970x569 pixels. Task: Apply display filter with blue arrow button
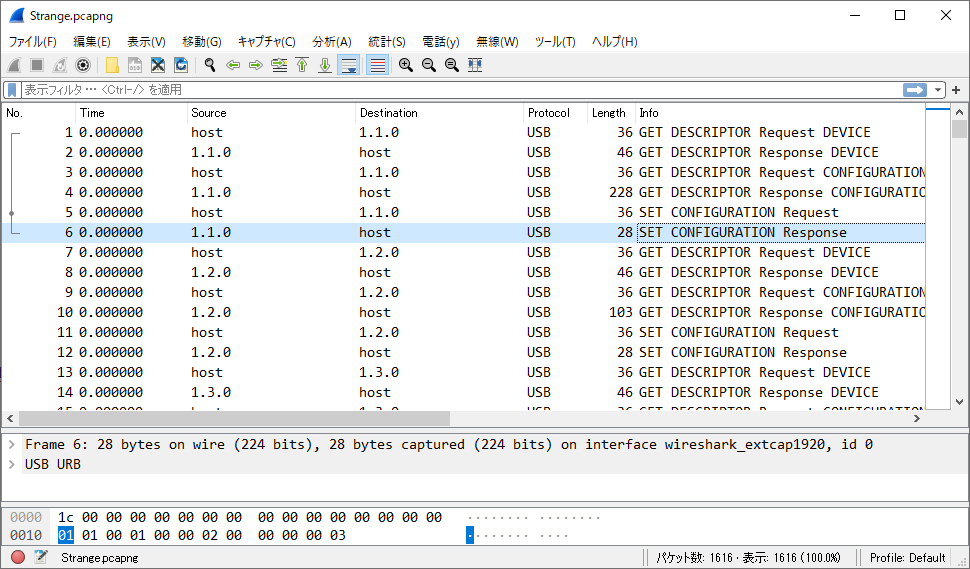[914, 90]
